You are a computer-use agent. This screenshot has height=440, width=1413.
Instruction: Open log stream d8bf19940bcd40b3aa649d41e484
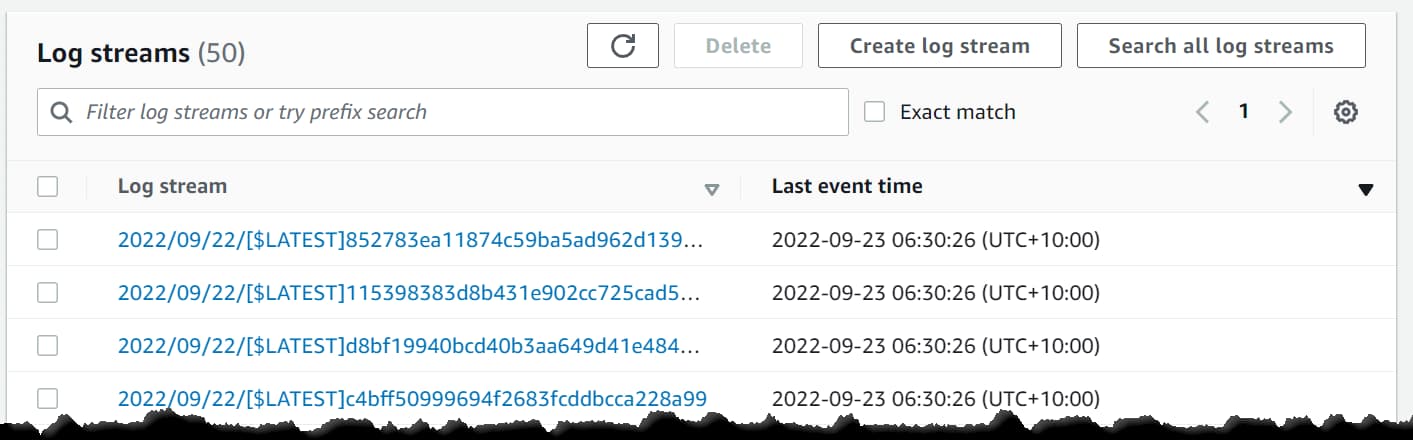click(x=409, y=346)
